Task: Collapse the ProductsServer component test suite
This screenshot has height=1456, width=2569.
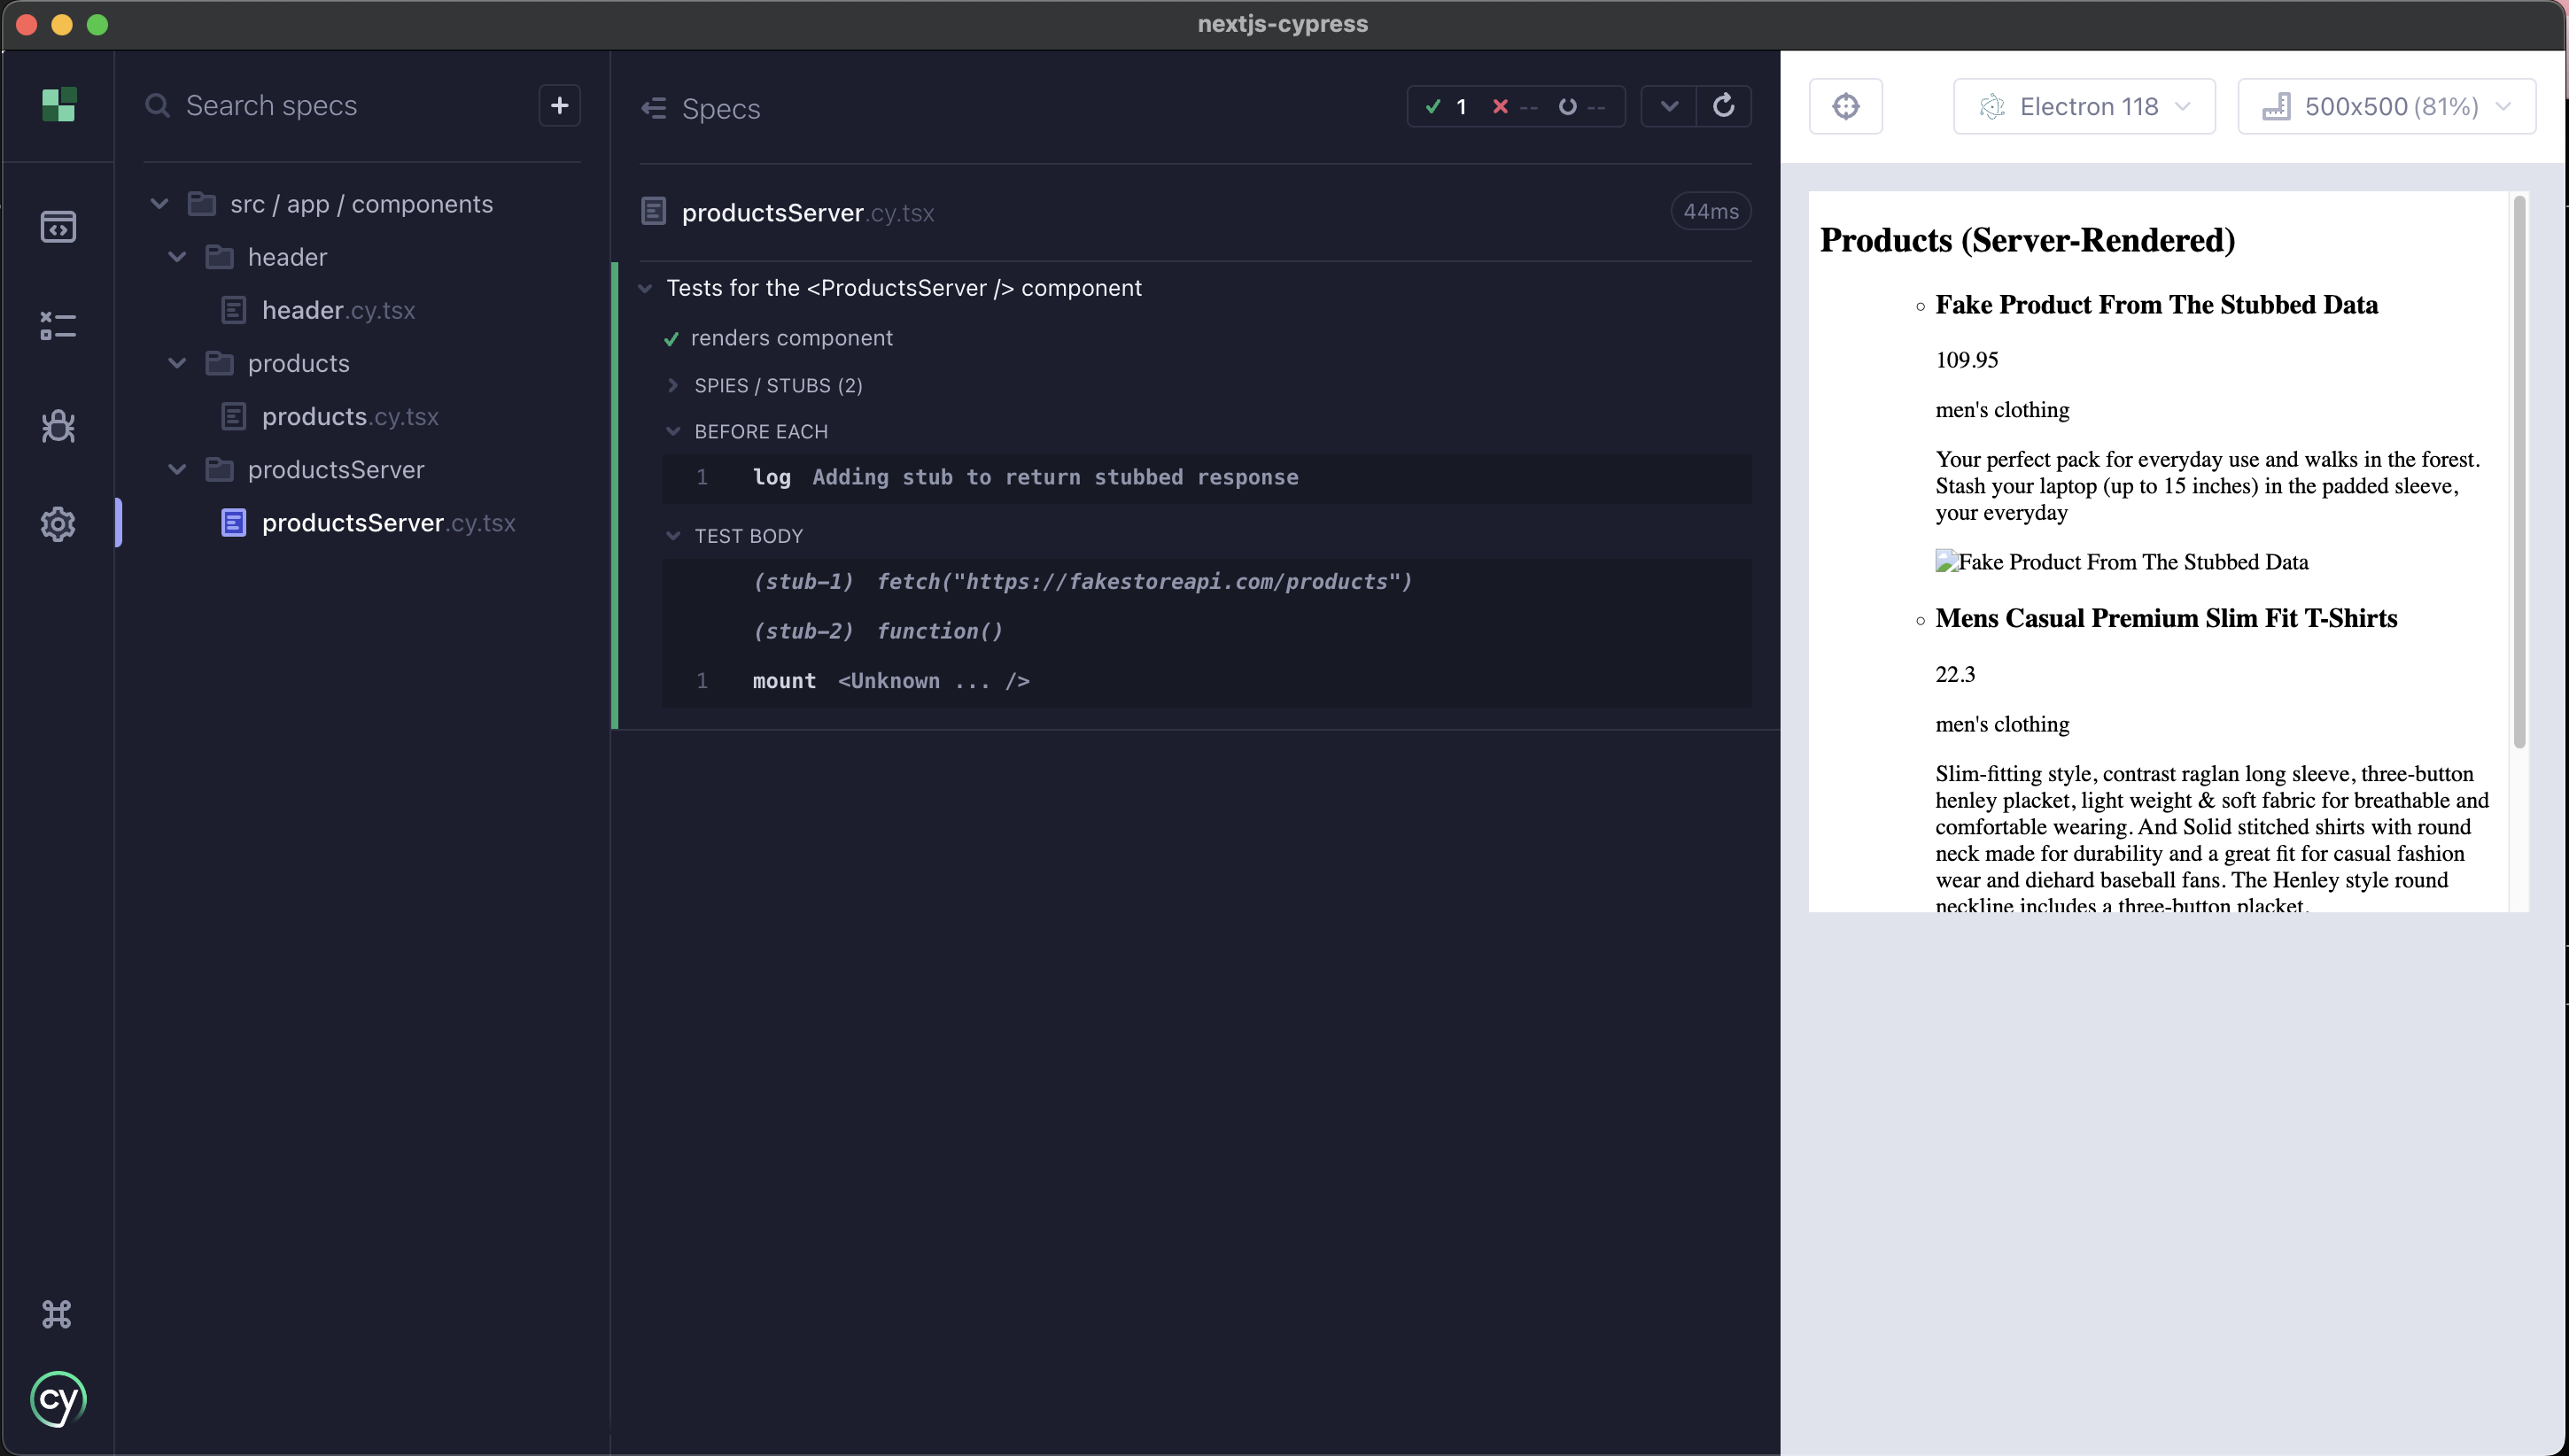Action: (645, 288)
